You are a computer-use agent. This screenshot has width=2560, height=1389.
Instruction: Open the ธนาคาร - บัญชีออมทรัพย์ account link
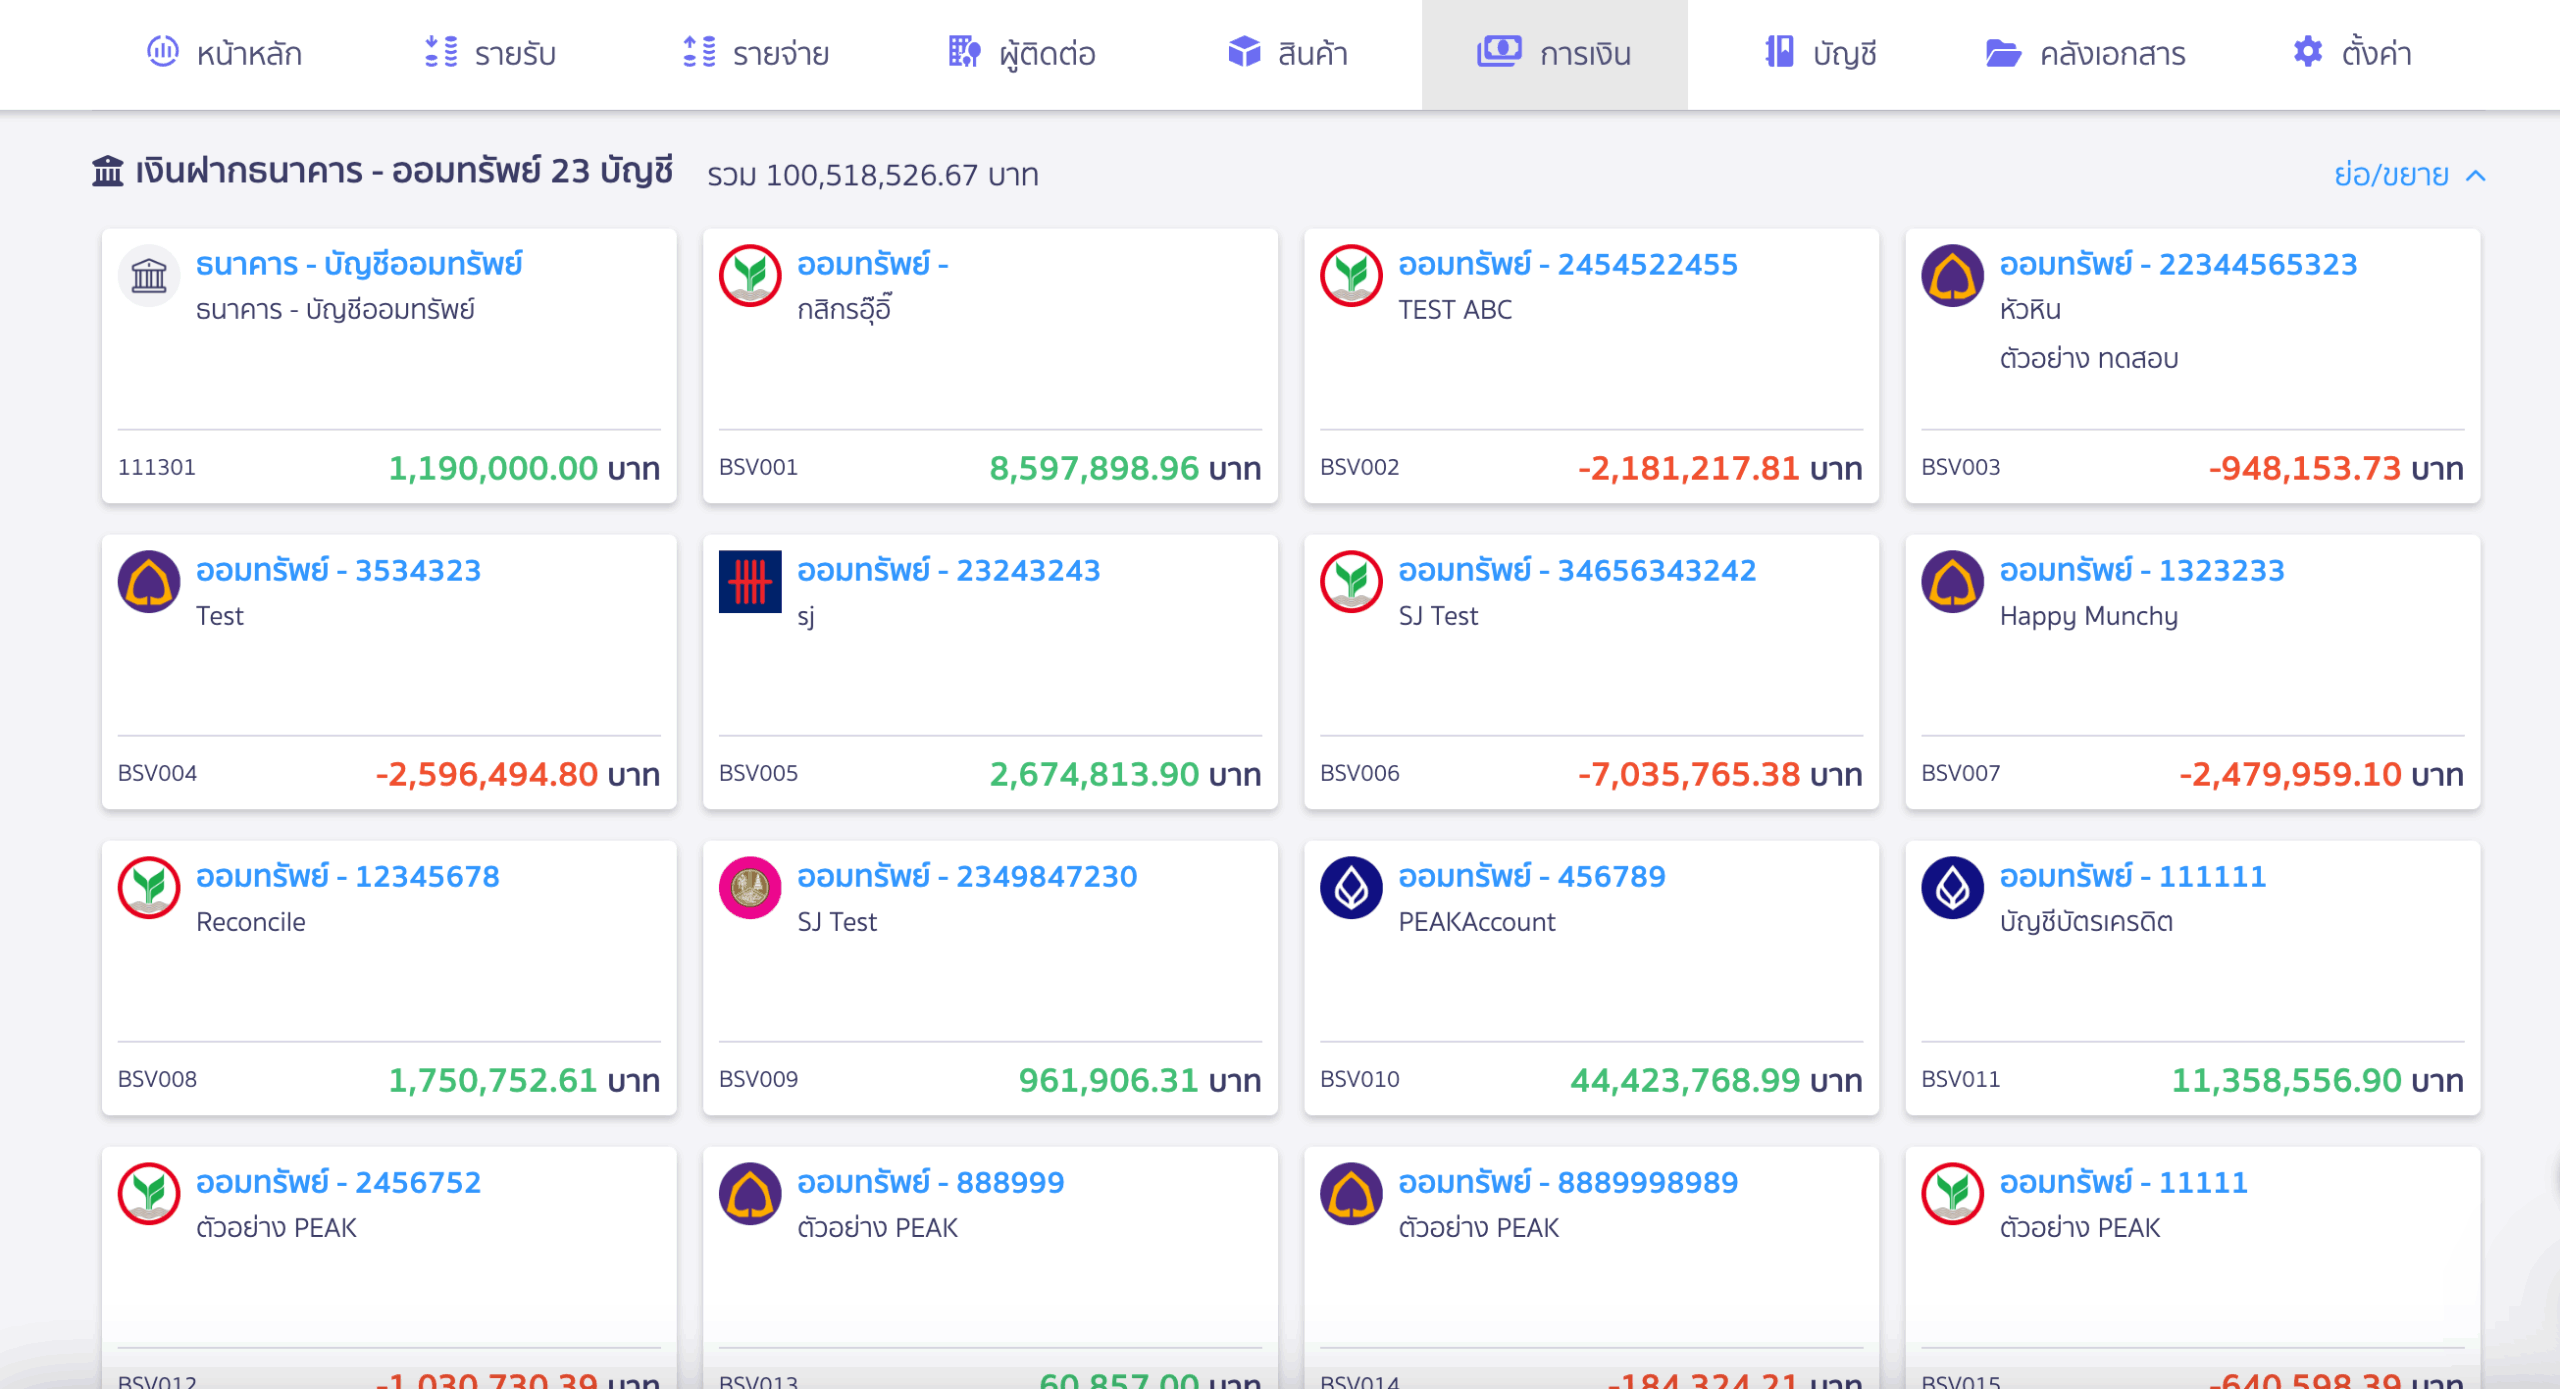(x=359, y=264)
